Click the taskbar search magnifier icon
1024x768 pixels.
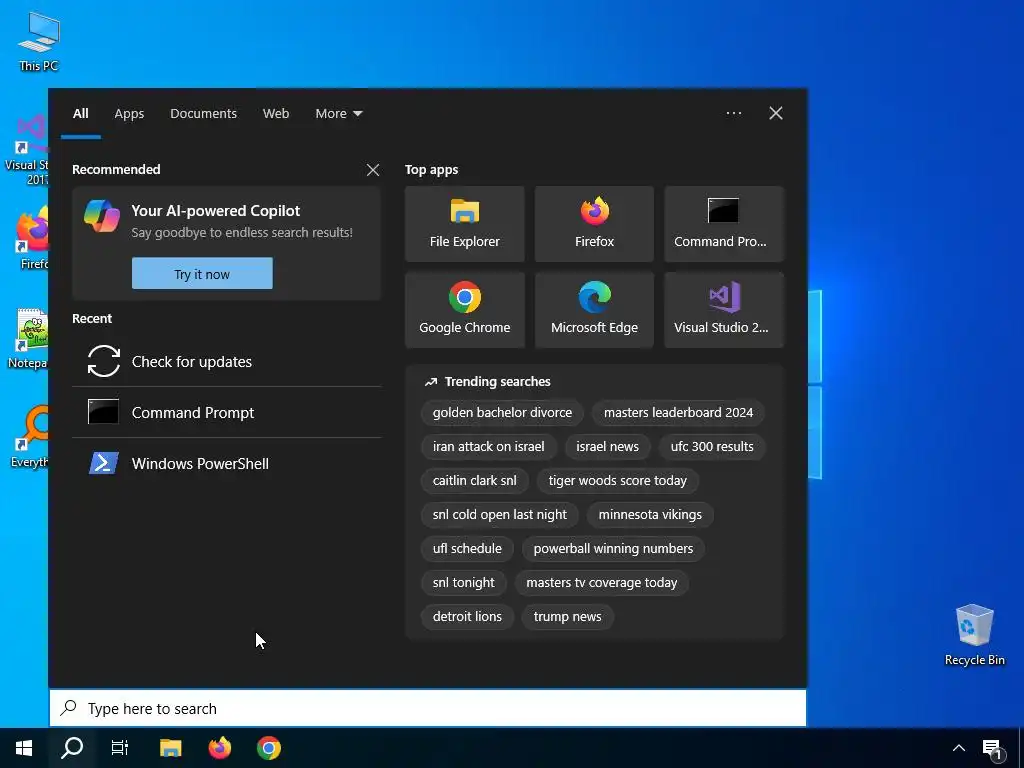tap(72, 748)
